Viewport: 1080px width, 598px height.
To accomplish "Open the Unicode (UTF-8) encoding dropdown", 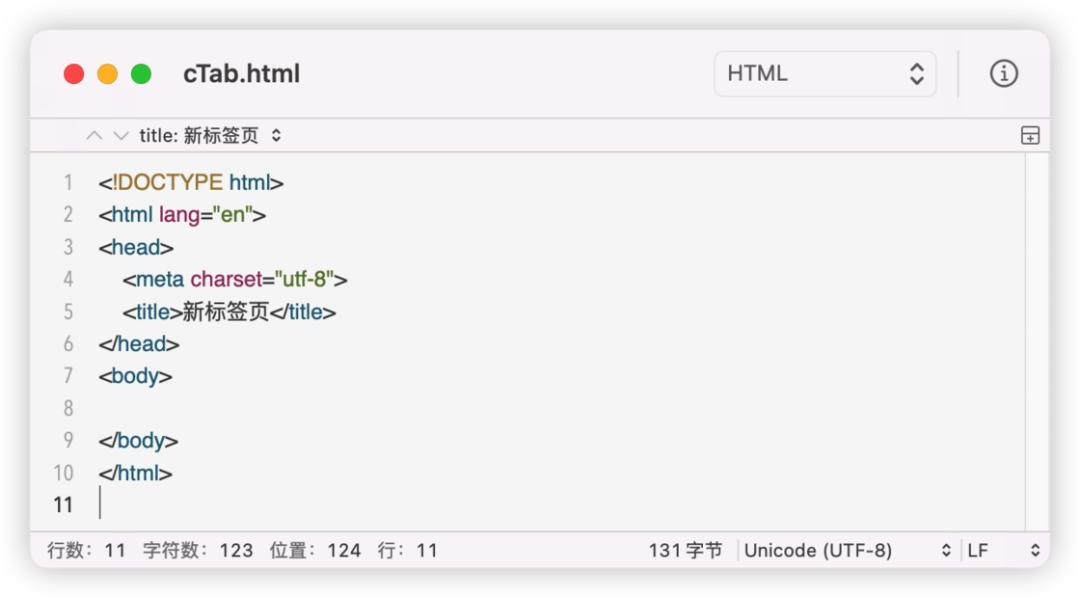I will tap(847, 550).
